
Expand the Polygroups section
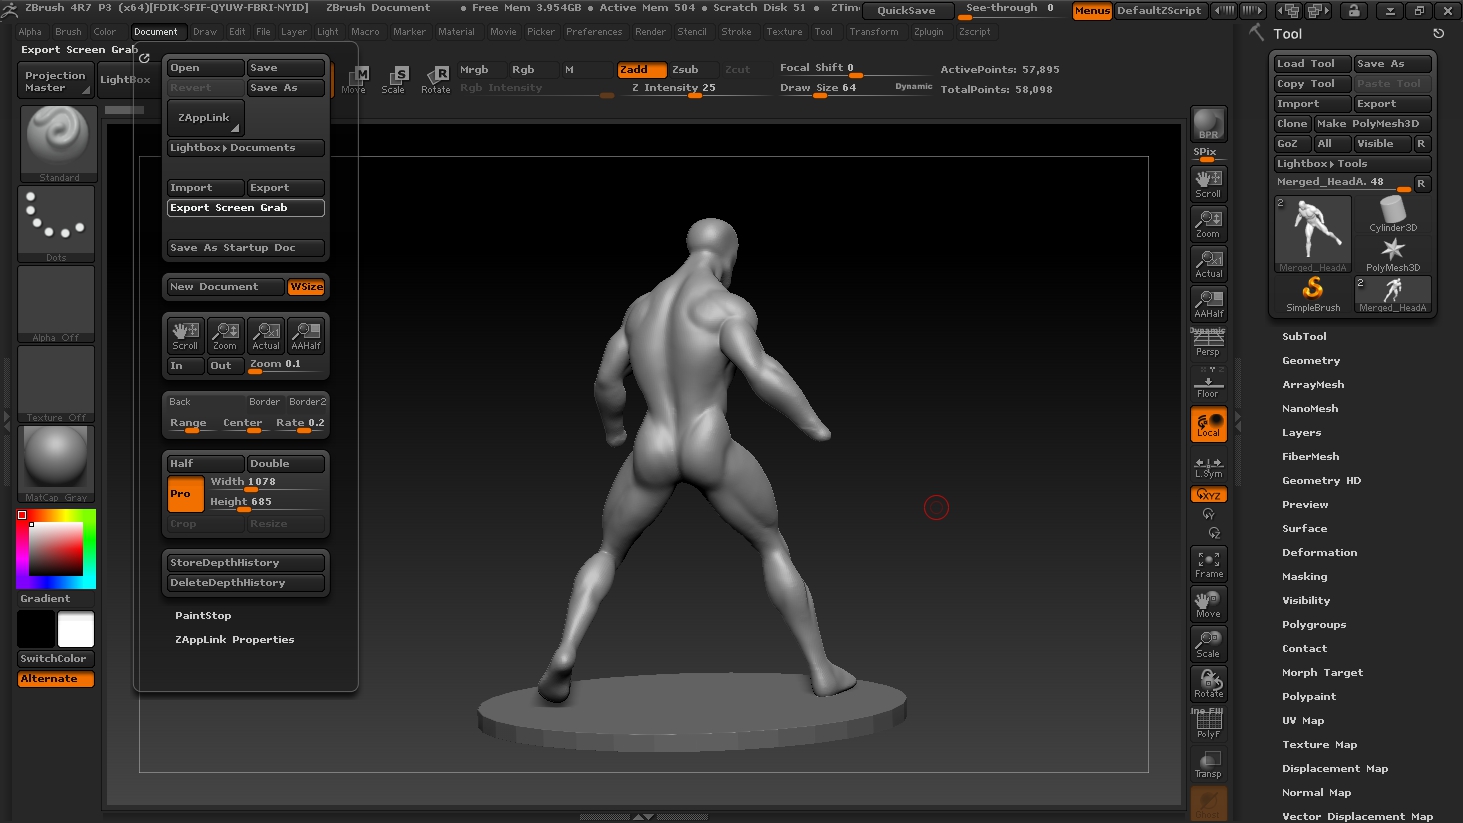click(x=1314, y=625)
